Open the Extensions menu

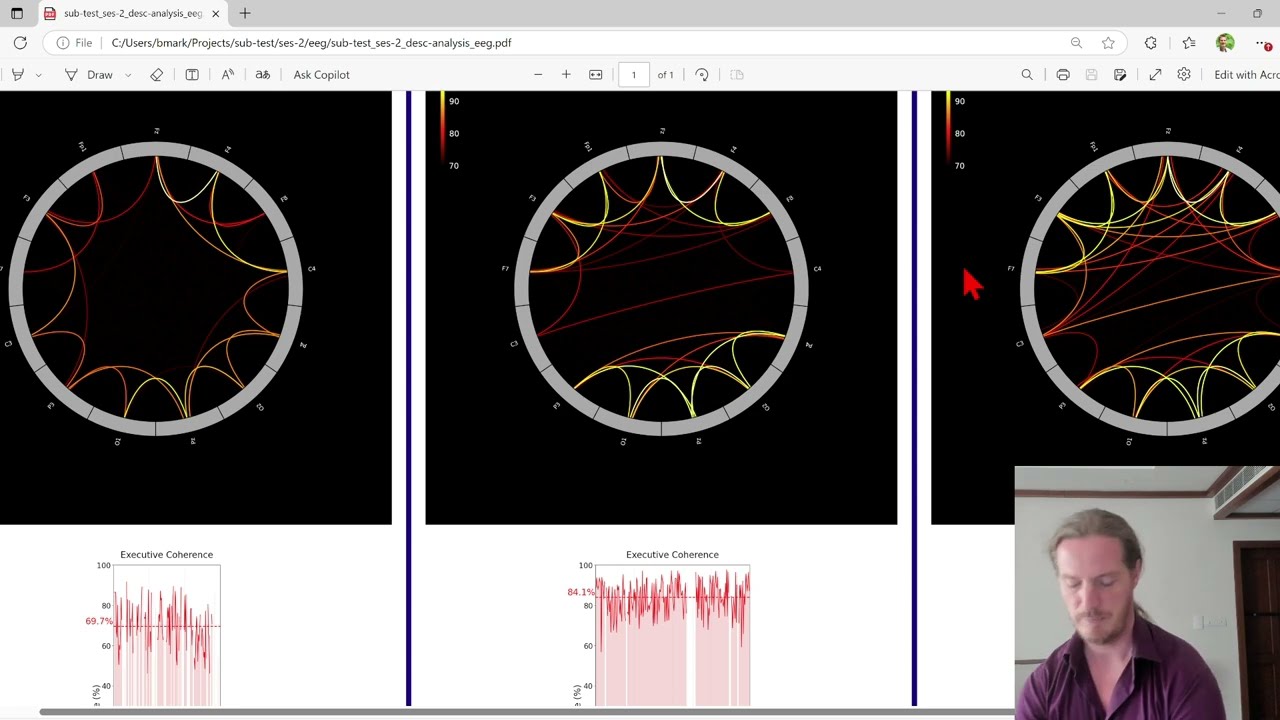coord(1151,43)
